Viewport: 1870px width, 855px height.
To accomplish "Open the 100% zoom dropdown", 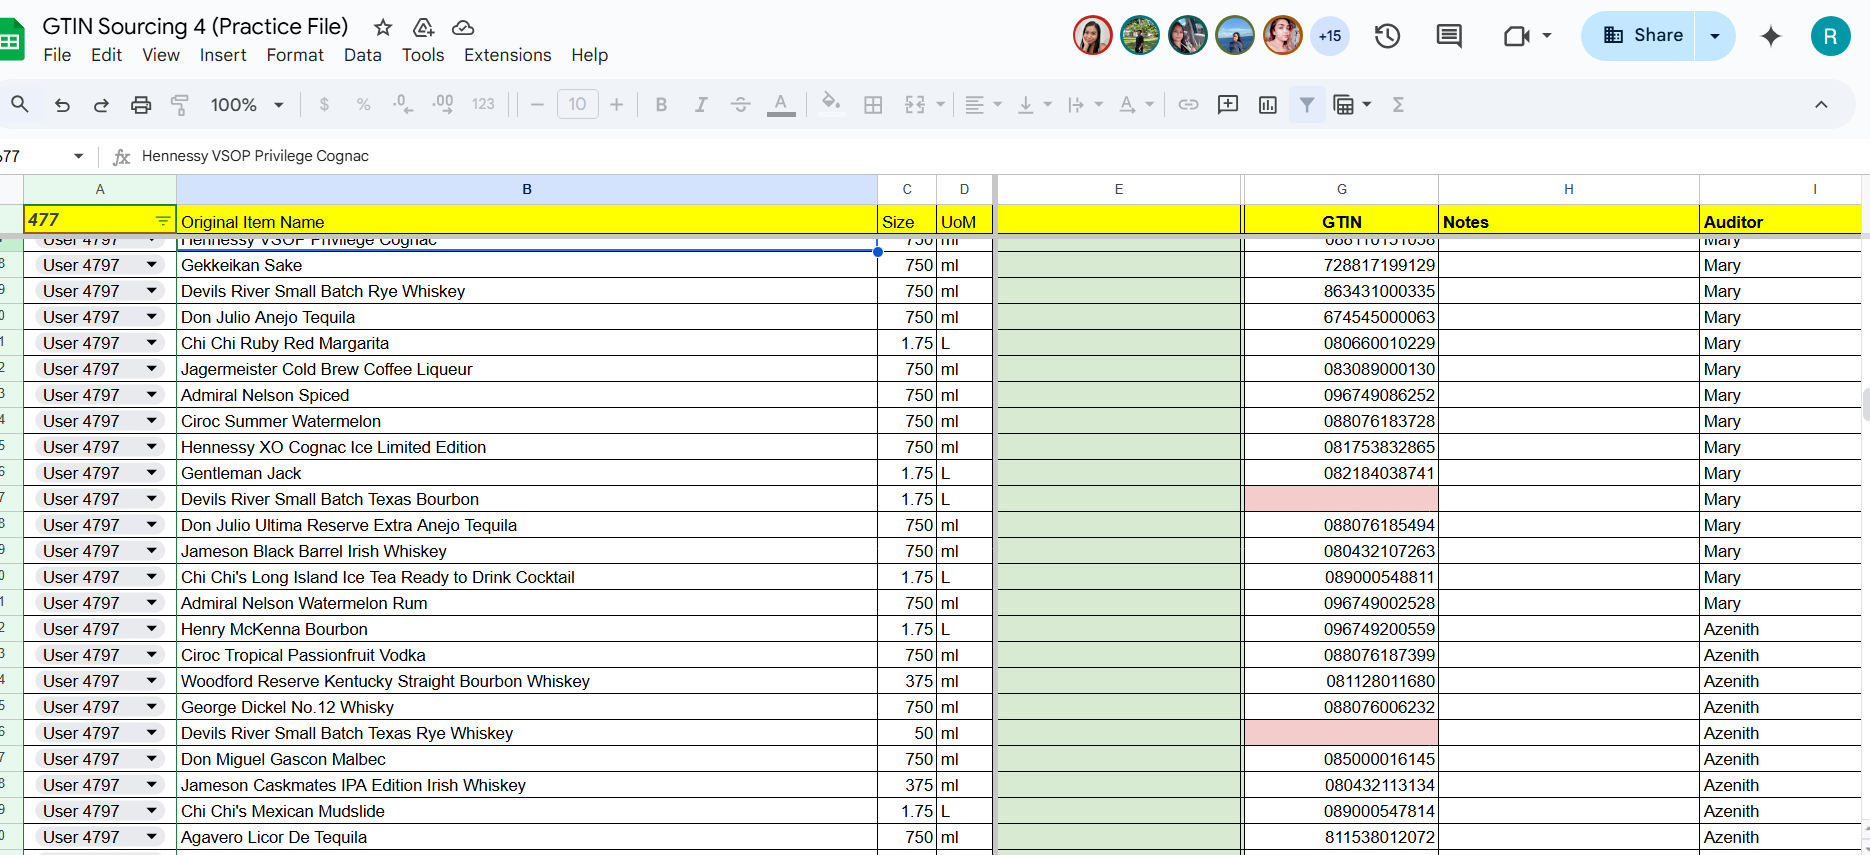I will coord(247,105).
